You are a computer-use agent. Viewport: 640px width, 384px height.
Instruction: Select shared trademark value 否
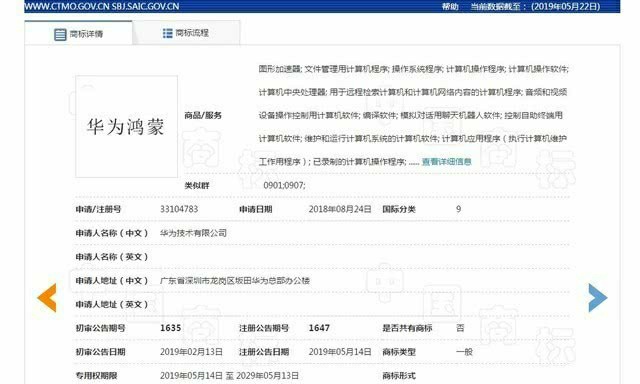click(460, 328)
